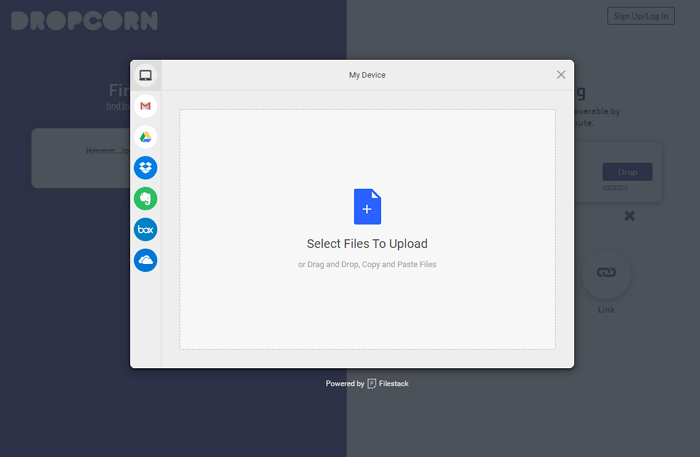The image size is (700, 457).
Task: Choose Gmail as upload source
Action: pyautogui.click(x=146, y=106)
